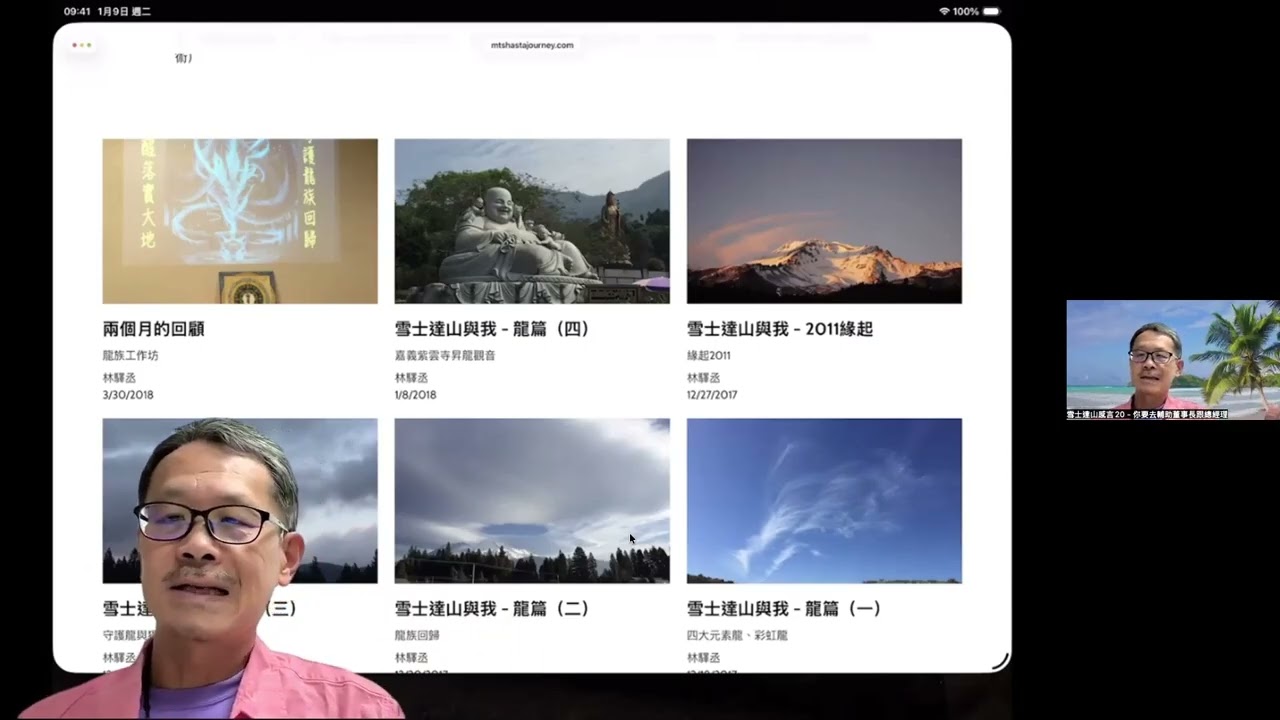Image resolution: width=1280 pixels, height=720 pixels.
Task: Tap the three-dot multitasking icon
Action: point(82,45)
